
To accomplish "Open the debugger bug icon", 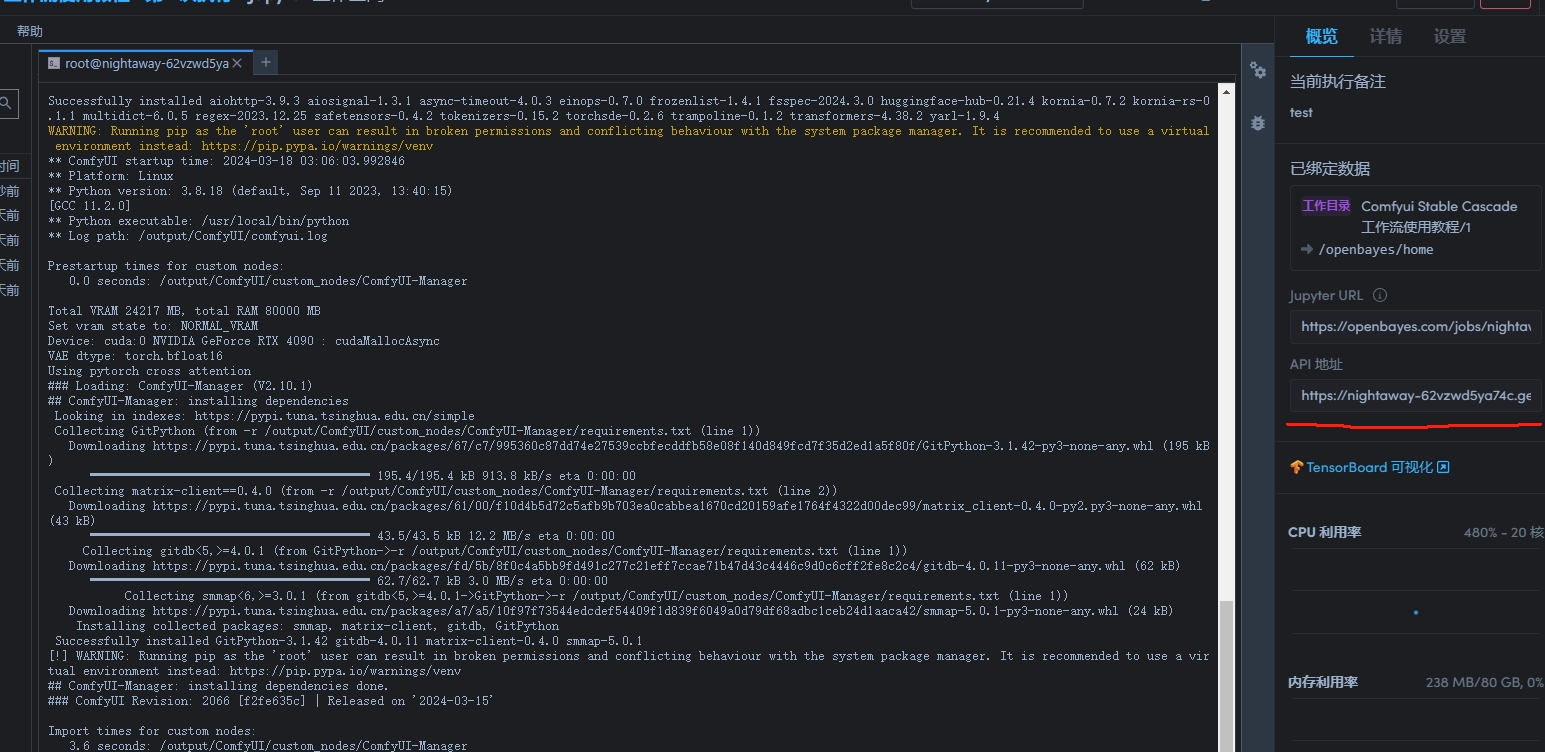I will [1258, 123].
